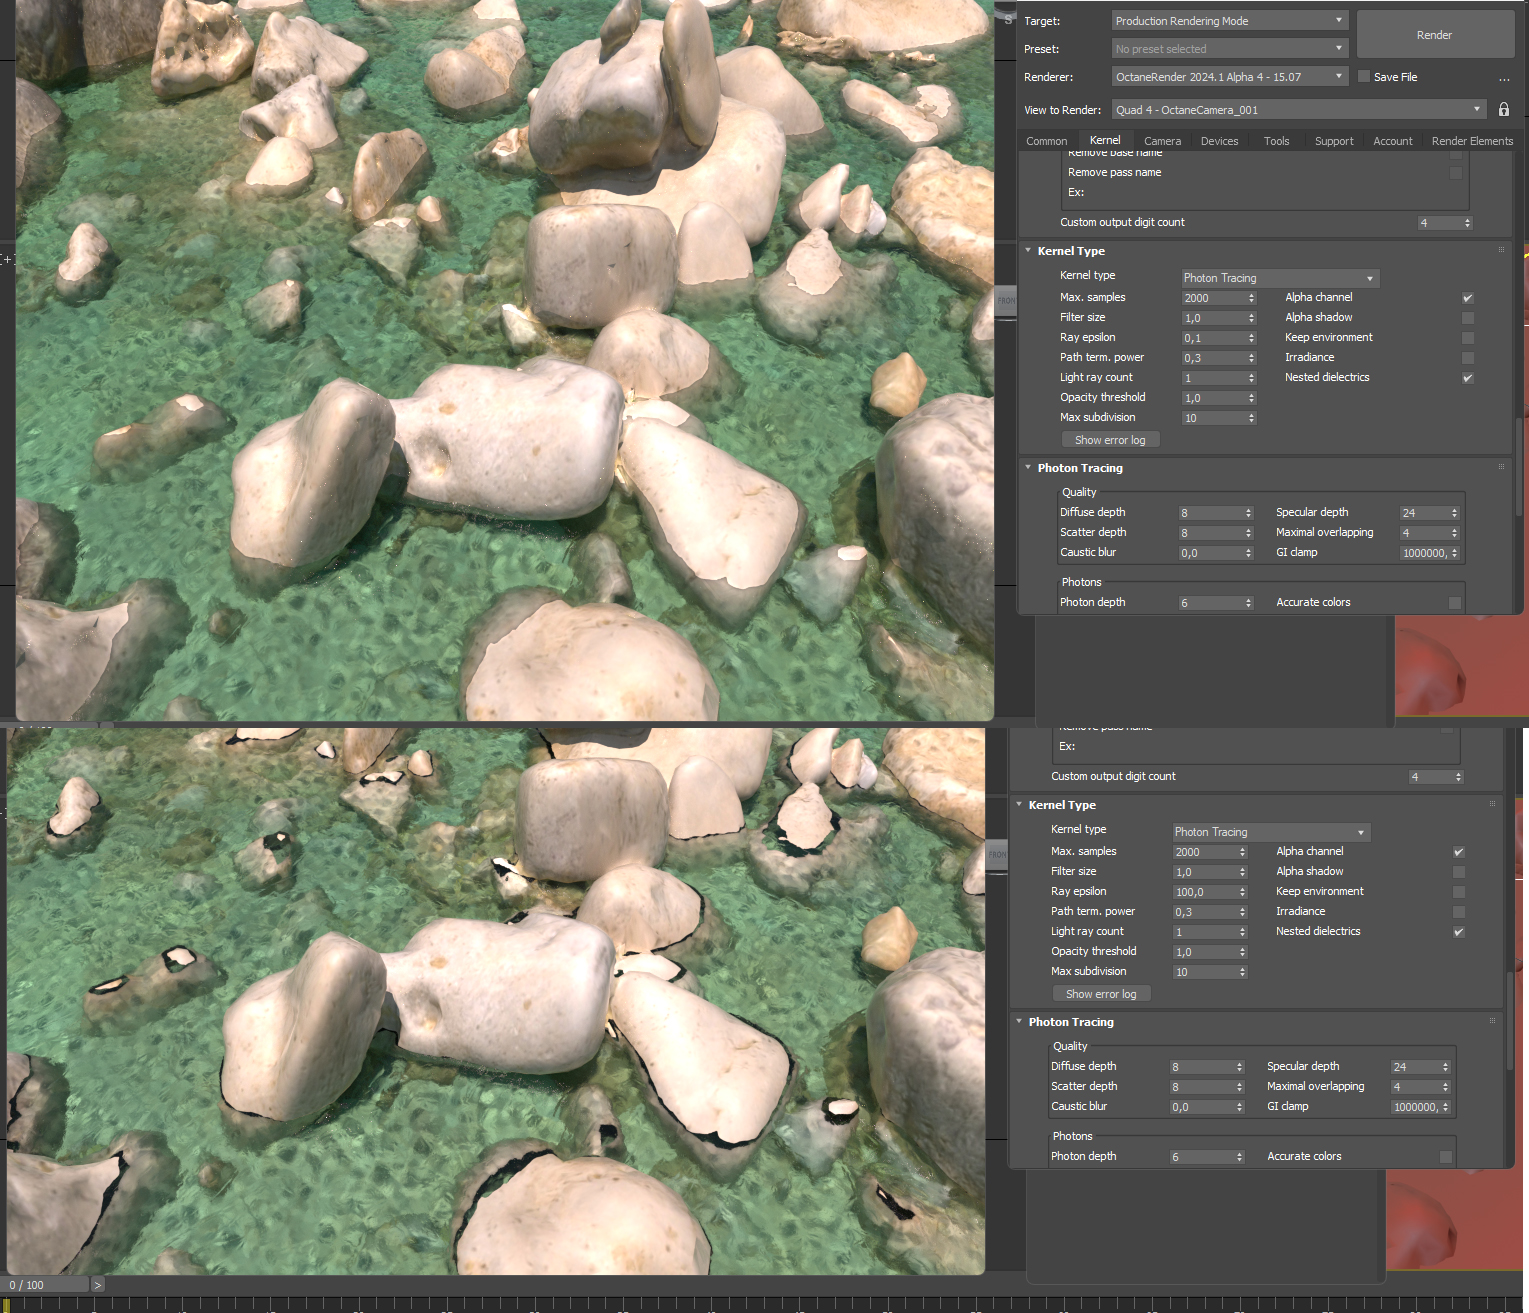
Task: Click Show error log in the upper panel
Action: pos(1110,440)
